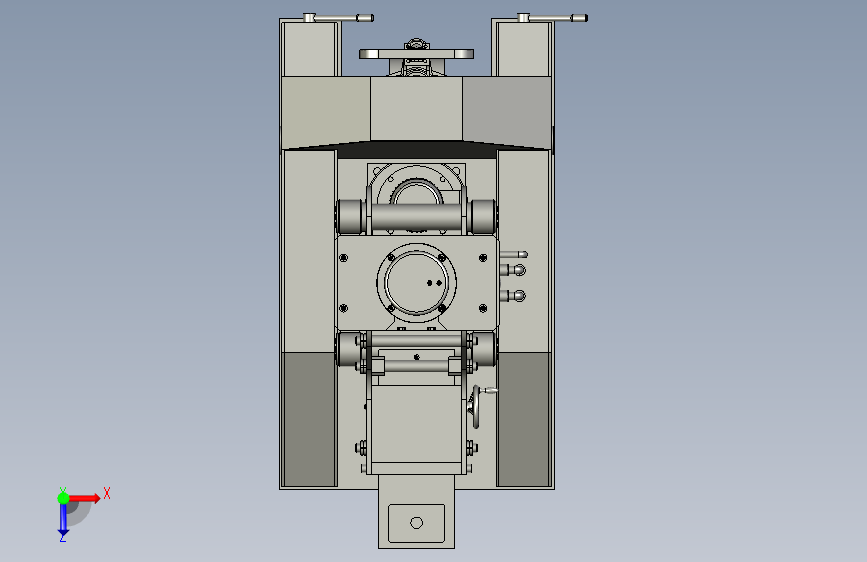This screenshot has width=867, height=562.
Task: Select the small hole in the bottom mounting plate
Action: (x=417, y=523)
